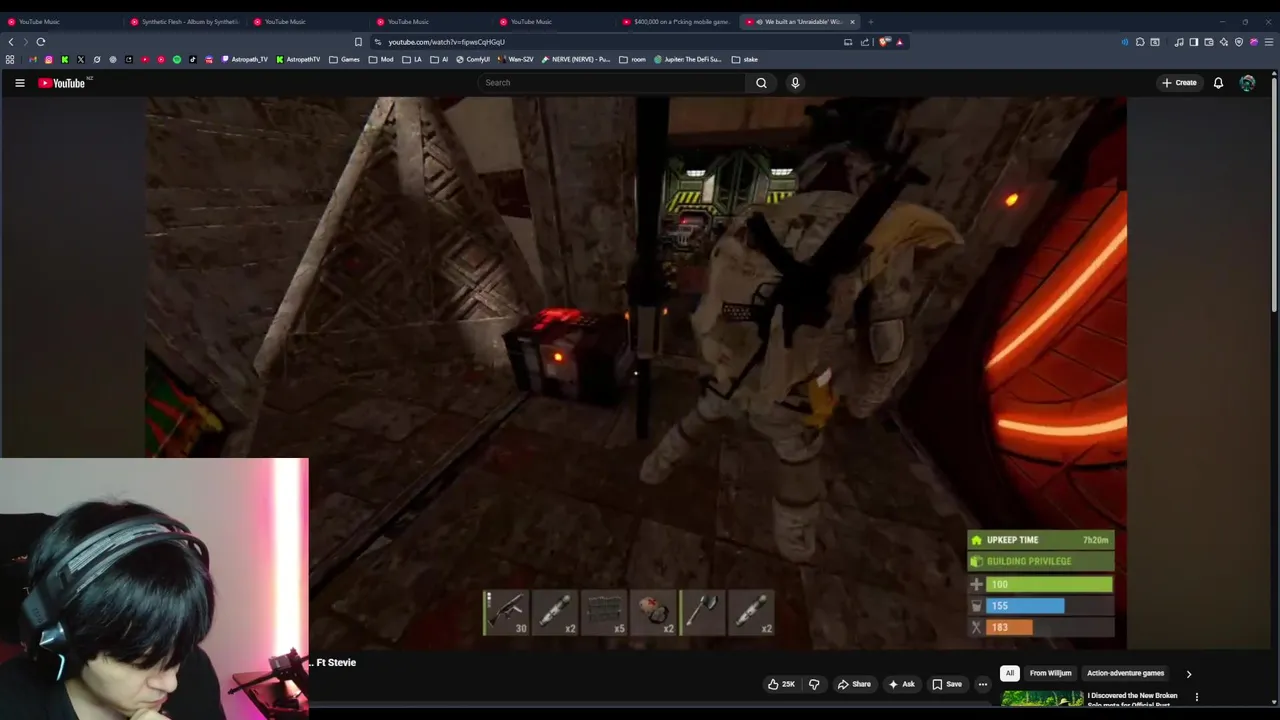
Task: Open YouTube notifications bell
Action: [x=1218, y=83]
